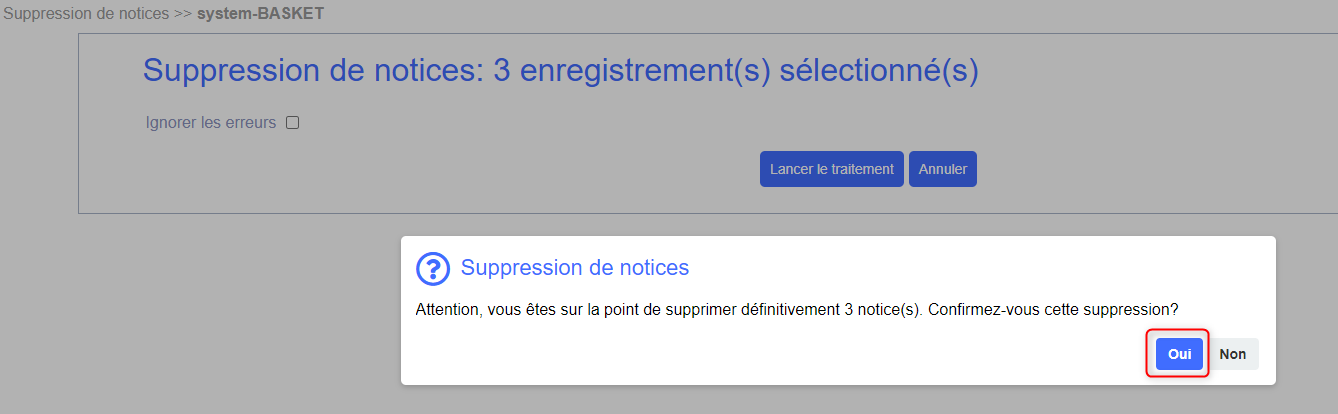Screen dimensions: 1338x414
Task: Start processing with Lancer le traitement
Action: [x=832, y=169]
